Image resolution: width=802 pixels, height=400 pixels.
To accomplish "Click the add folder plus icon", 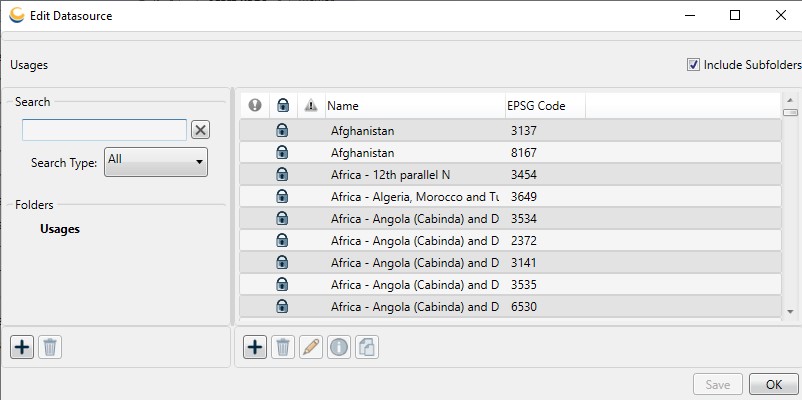I will coord(22,347).
